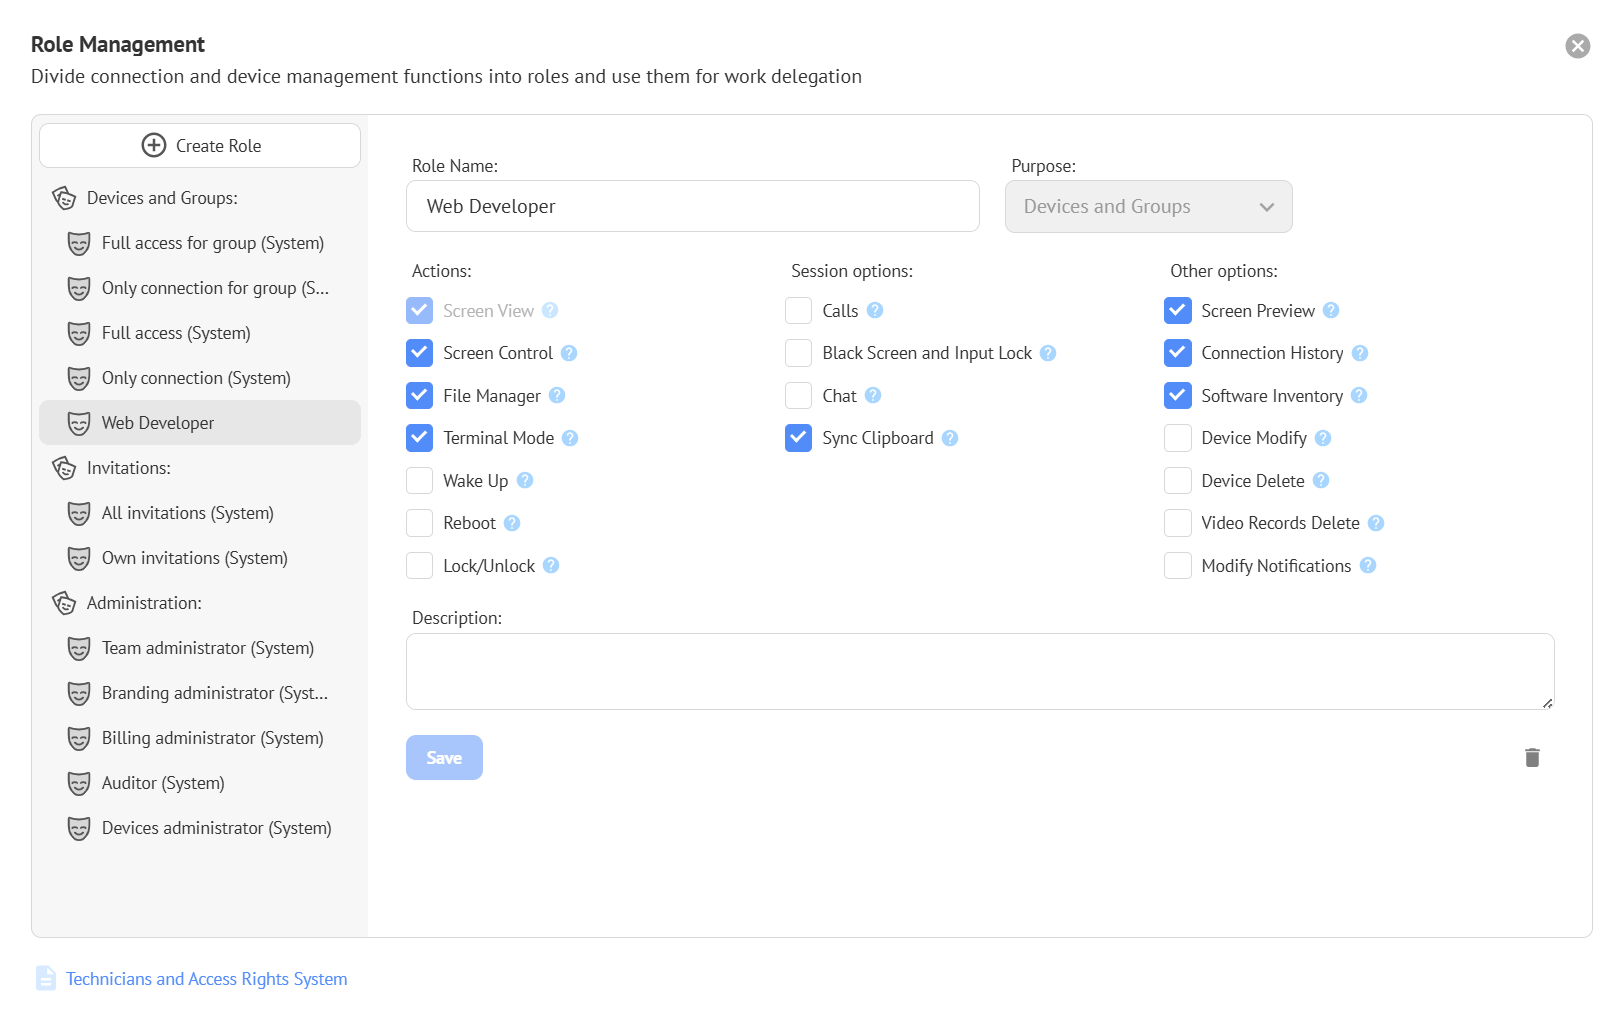Click inside the Description text area
The height and width of the screenshot is (1024, 1624).
click(x=979, y=671)
